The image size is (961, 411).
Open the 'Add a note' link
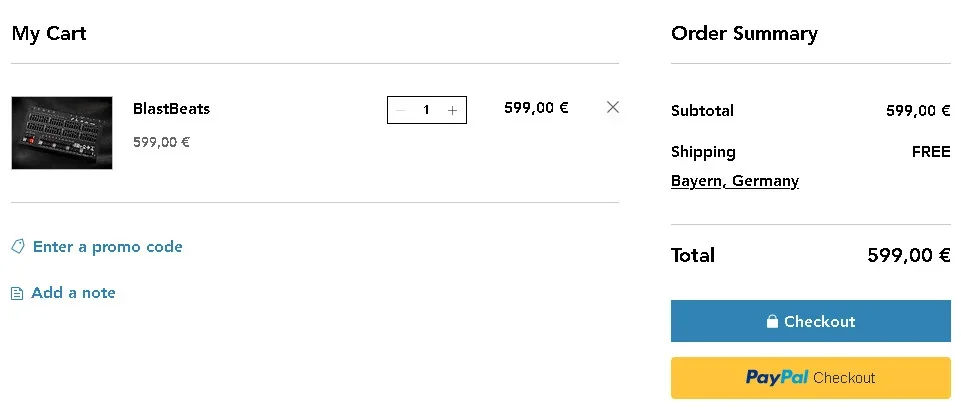click(73, 293)
